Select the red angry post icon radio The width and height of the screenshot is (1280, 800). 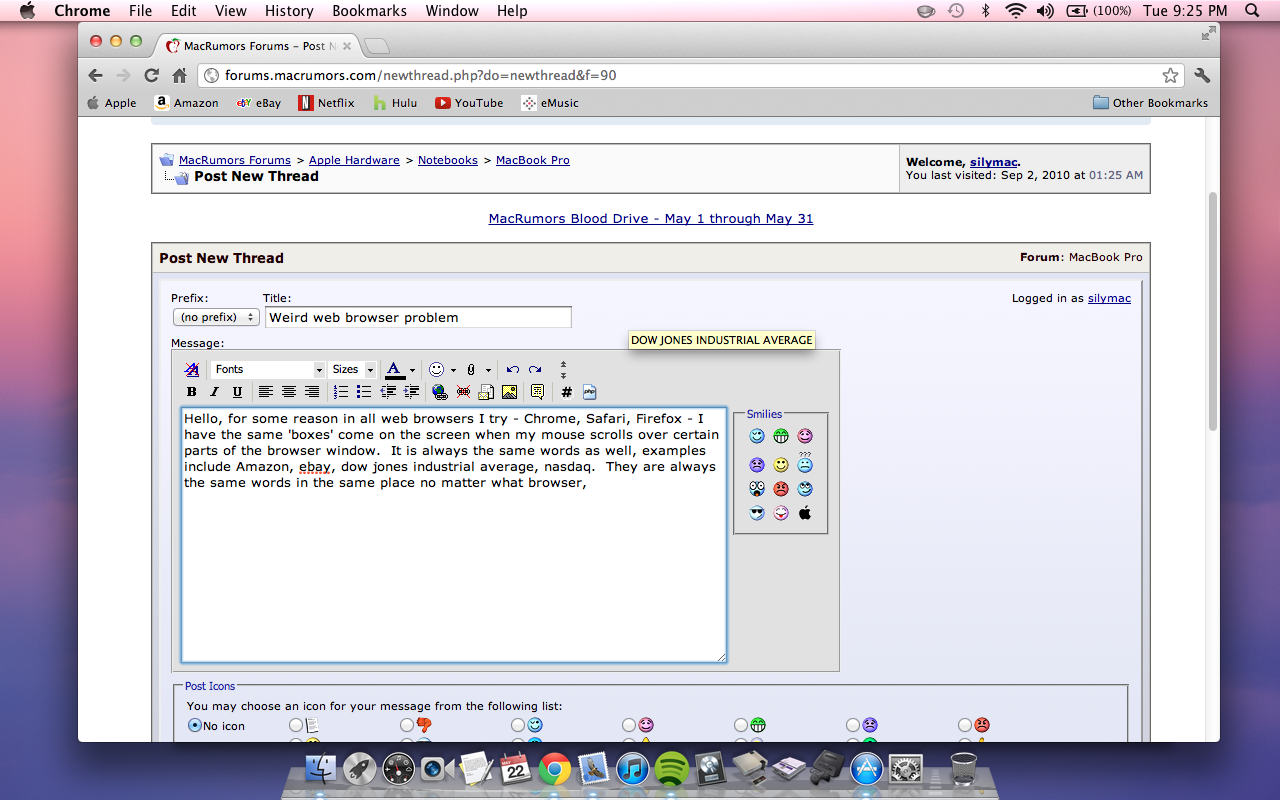pos(964,725)
